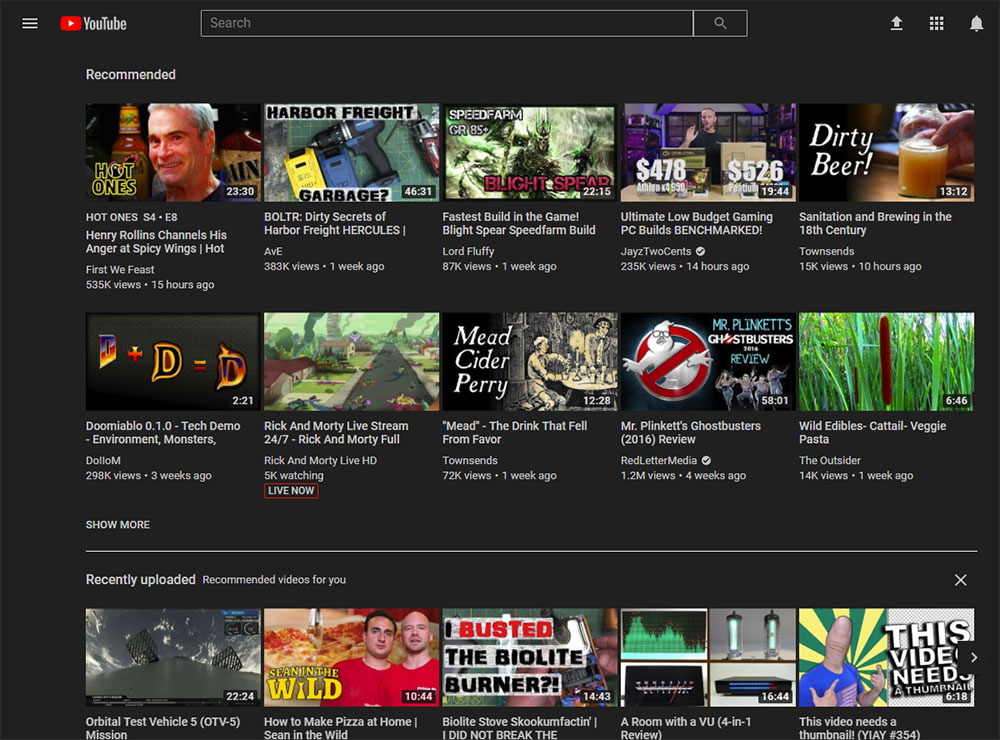1000x740 pixels.
Task: Focus the Search input field
Action: click(x=447, y=24)
